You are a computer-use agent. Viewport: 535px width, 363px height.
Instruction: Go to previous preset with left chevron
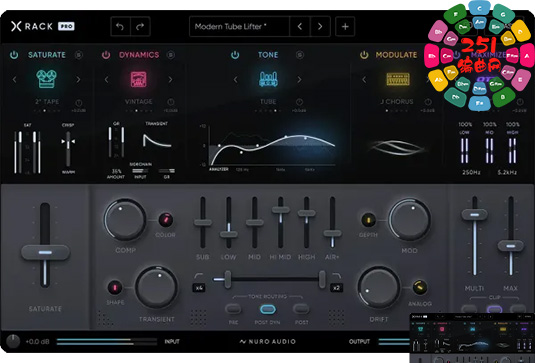(300, 26)
